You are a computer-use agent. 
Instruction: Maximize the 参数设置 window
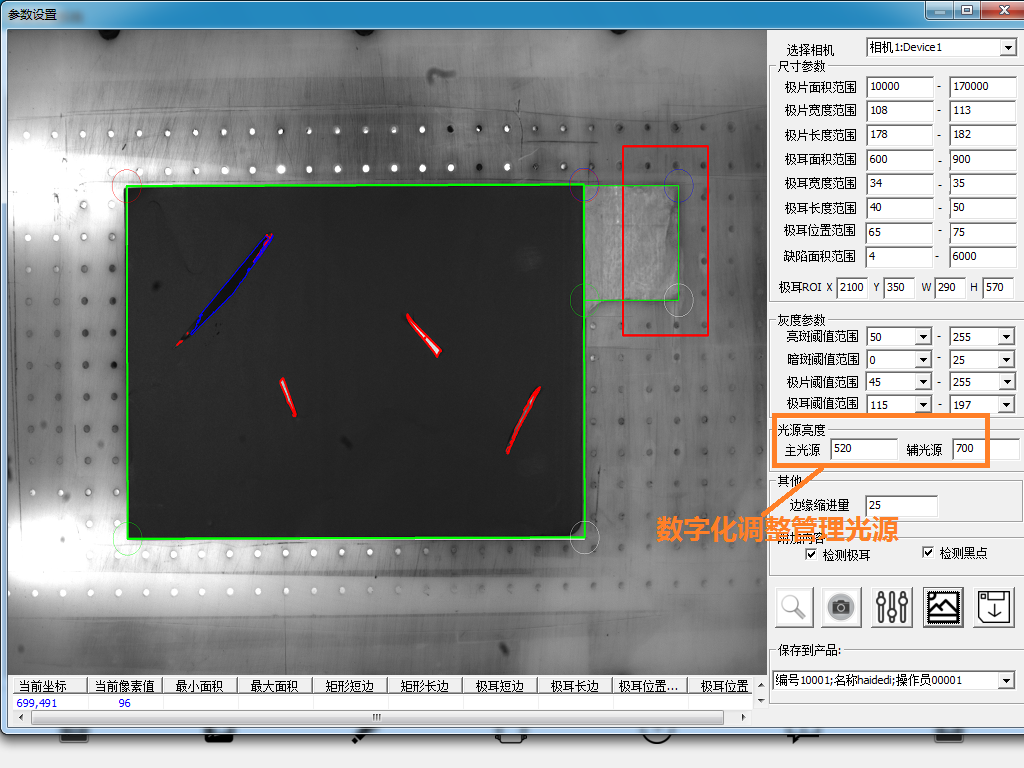coord(966,10)
